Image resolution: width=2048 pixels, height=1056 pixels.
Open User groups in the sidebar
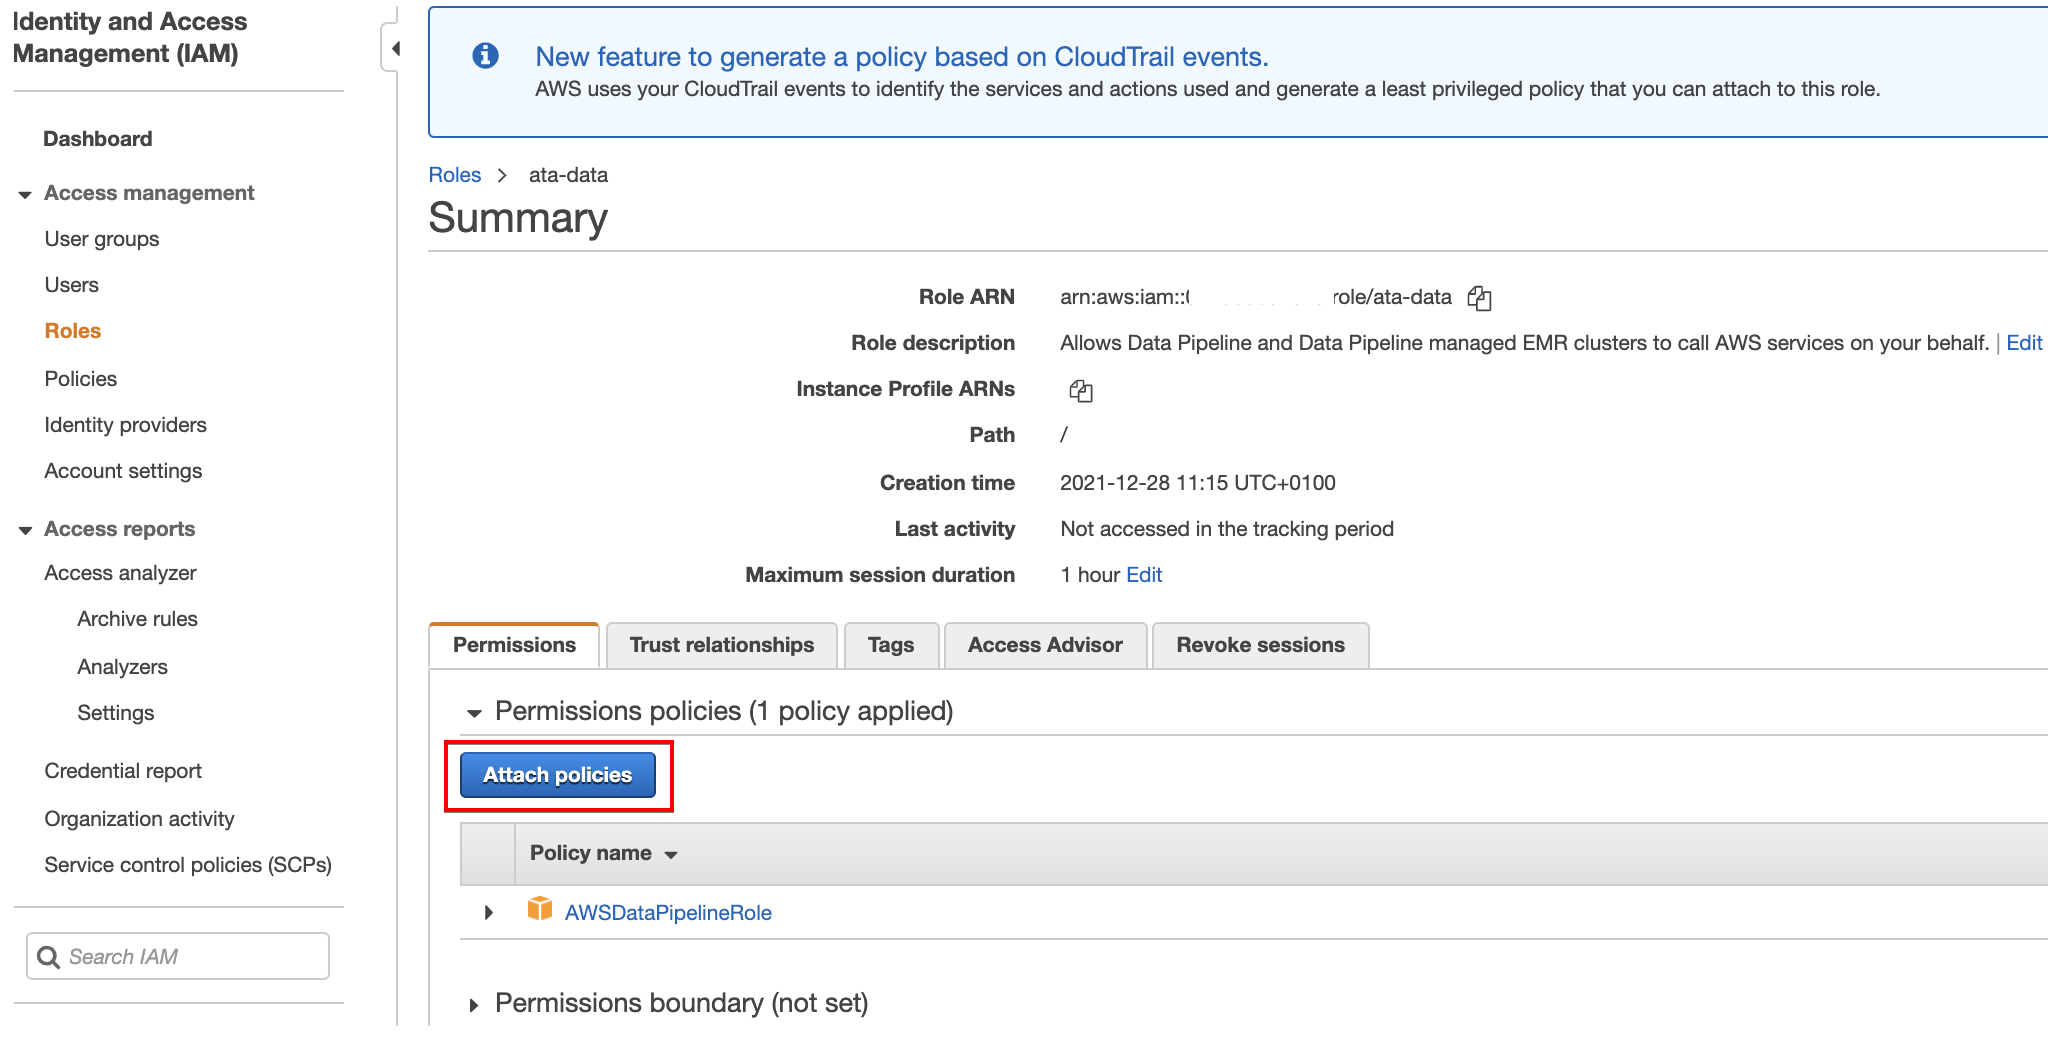(x=102, y=239)
